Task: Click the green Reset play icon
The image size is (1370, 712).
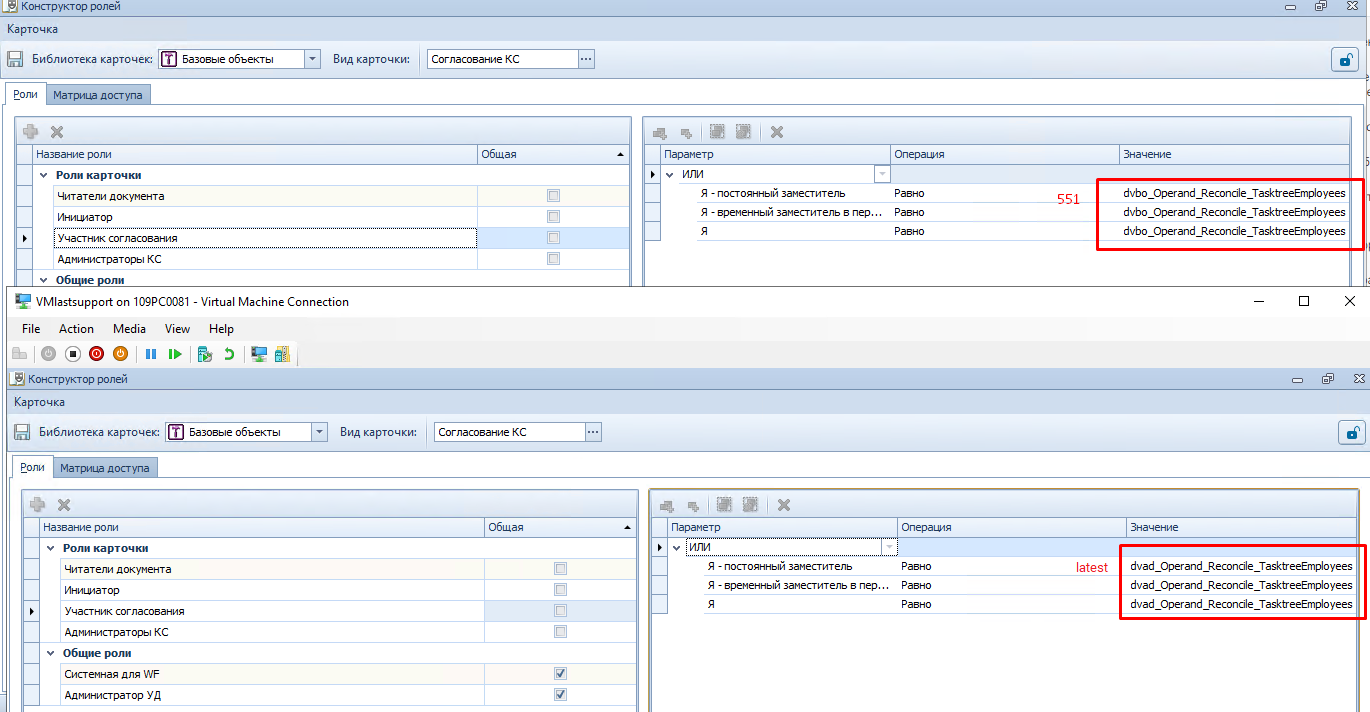Action: point(175,354)
